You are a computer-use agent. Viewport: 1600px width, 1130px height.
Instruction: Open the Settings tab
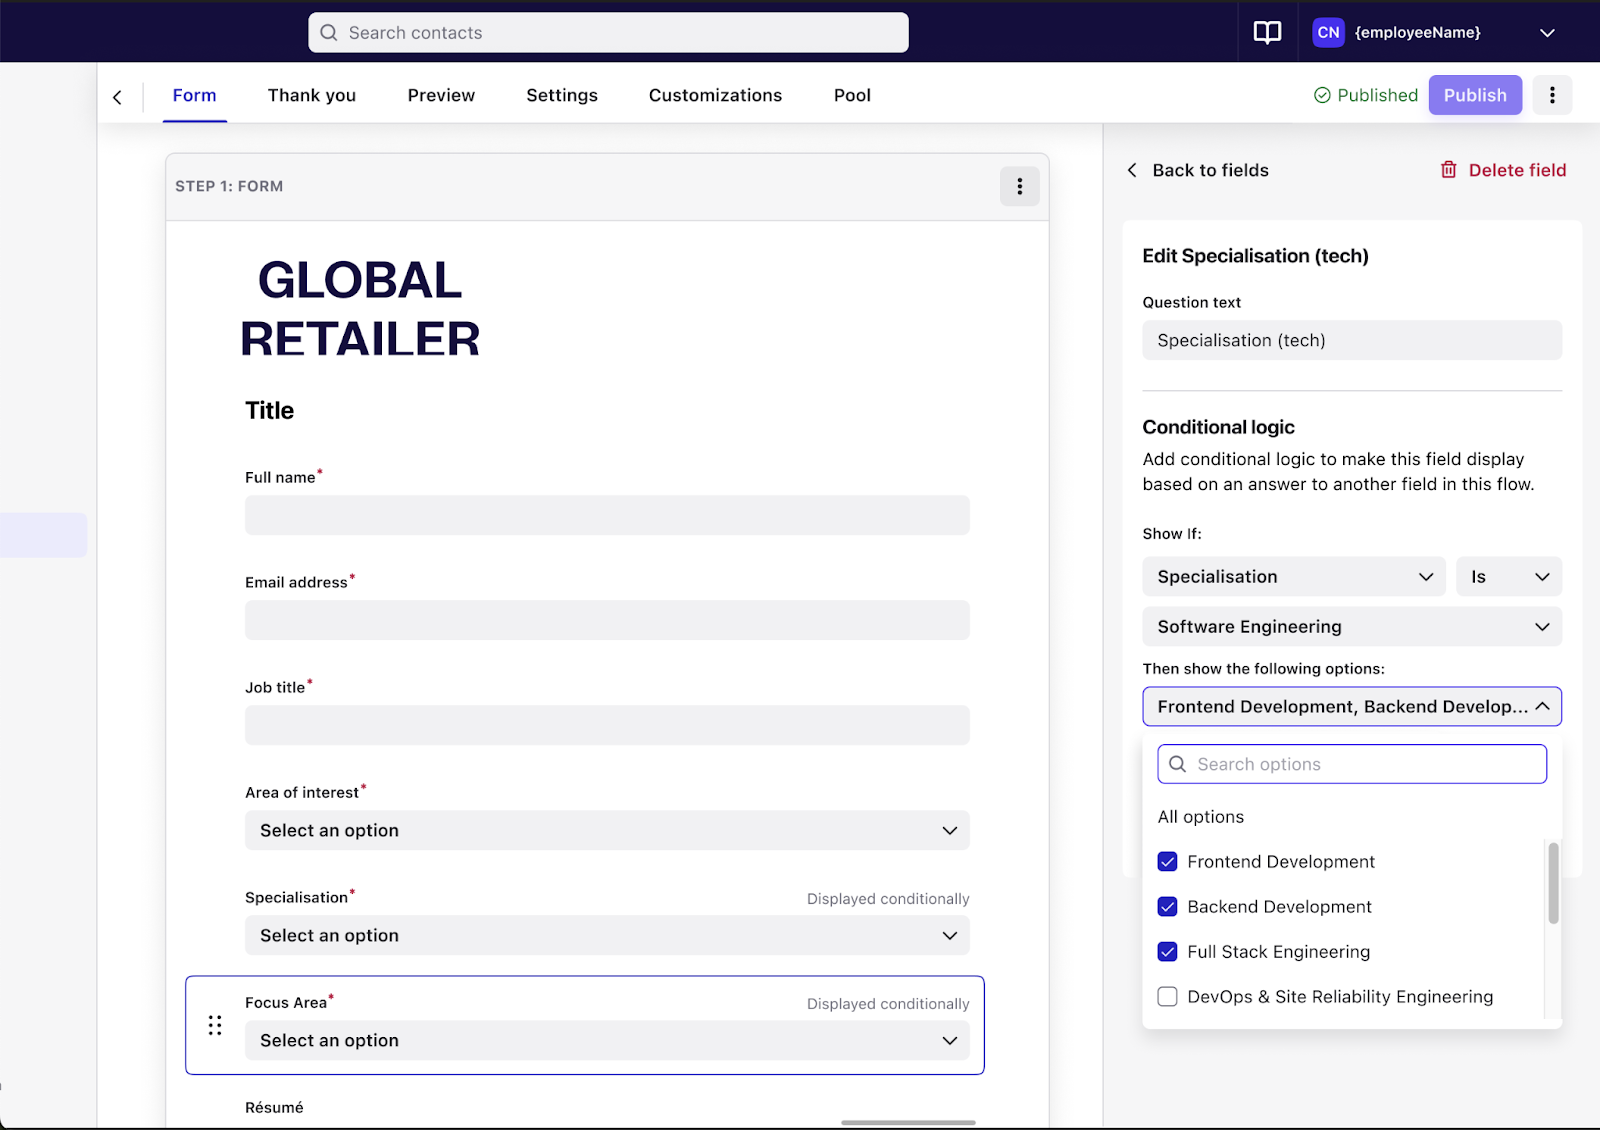(x=562, y=95)
